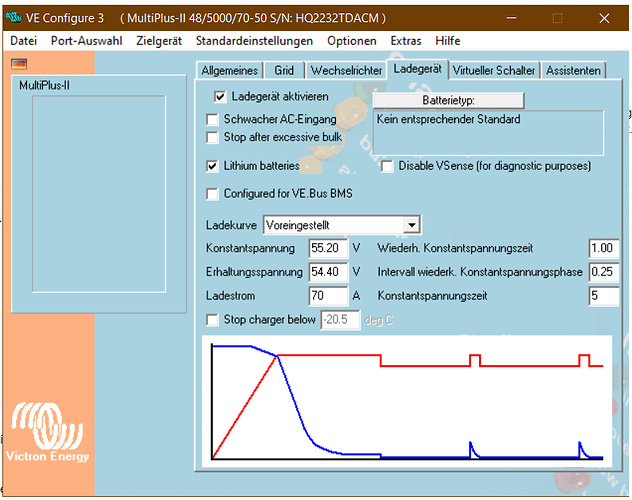This screenshot has width=632, height=500.
Task: Click the MultiPlus-II device label
Action: 44,86
